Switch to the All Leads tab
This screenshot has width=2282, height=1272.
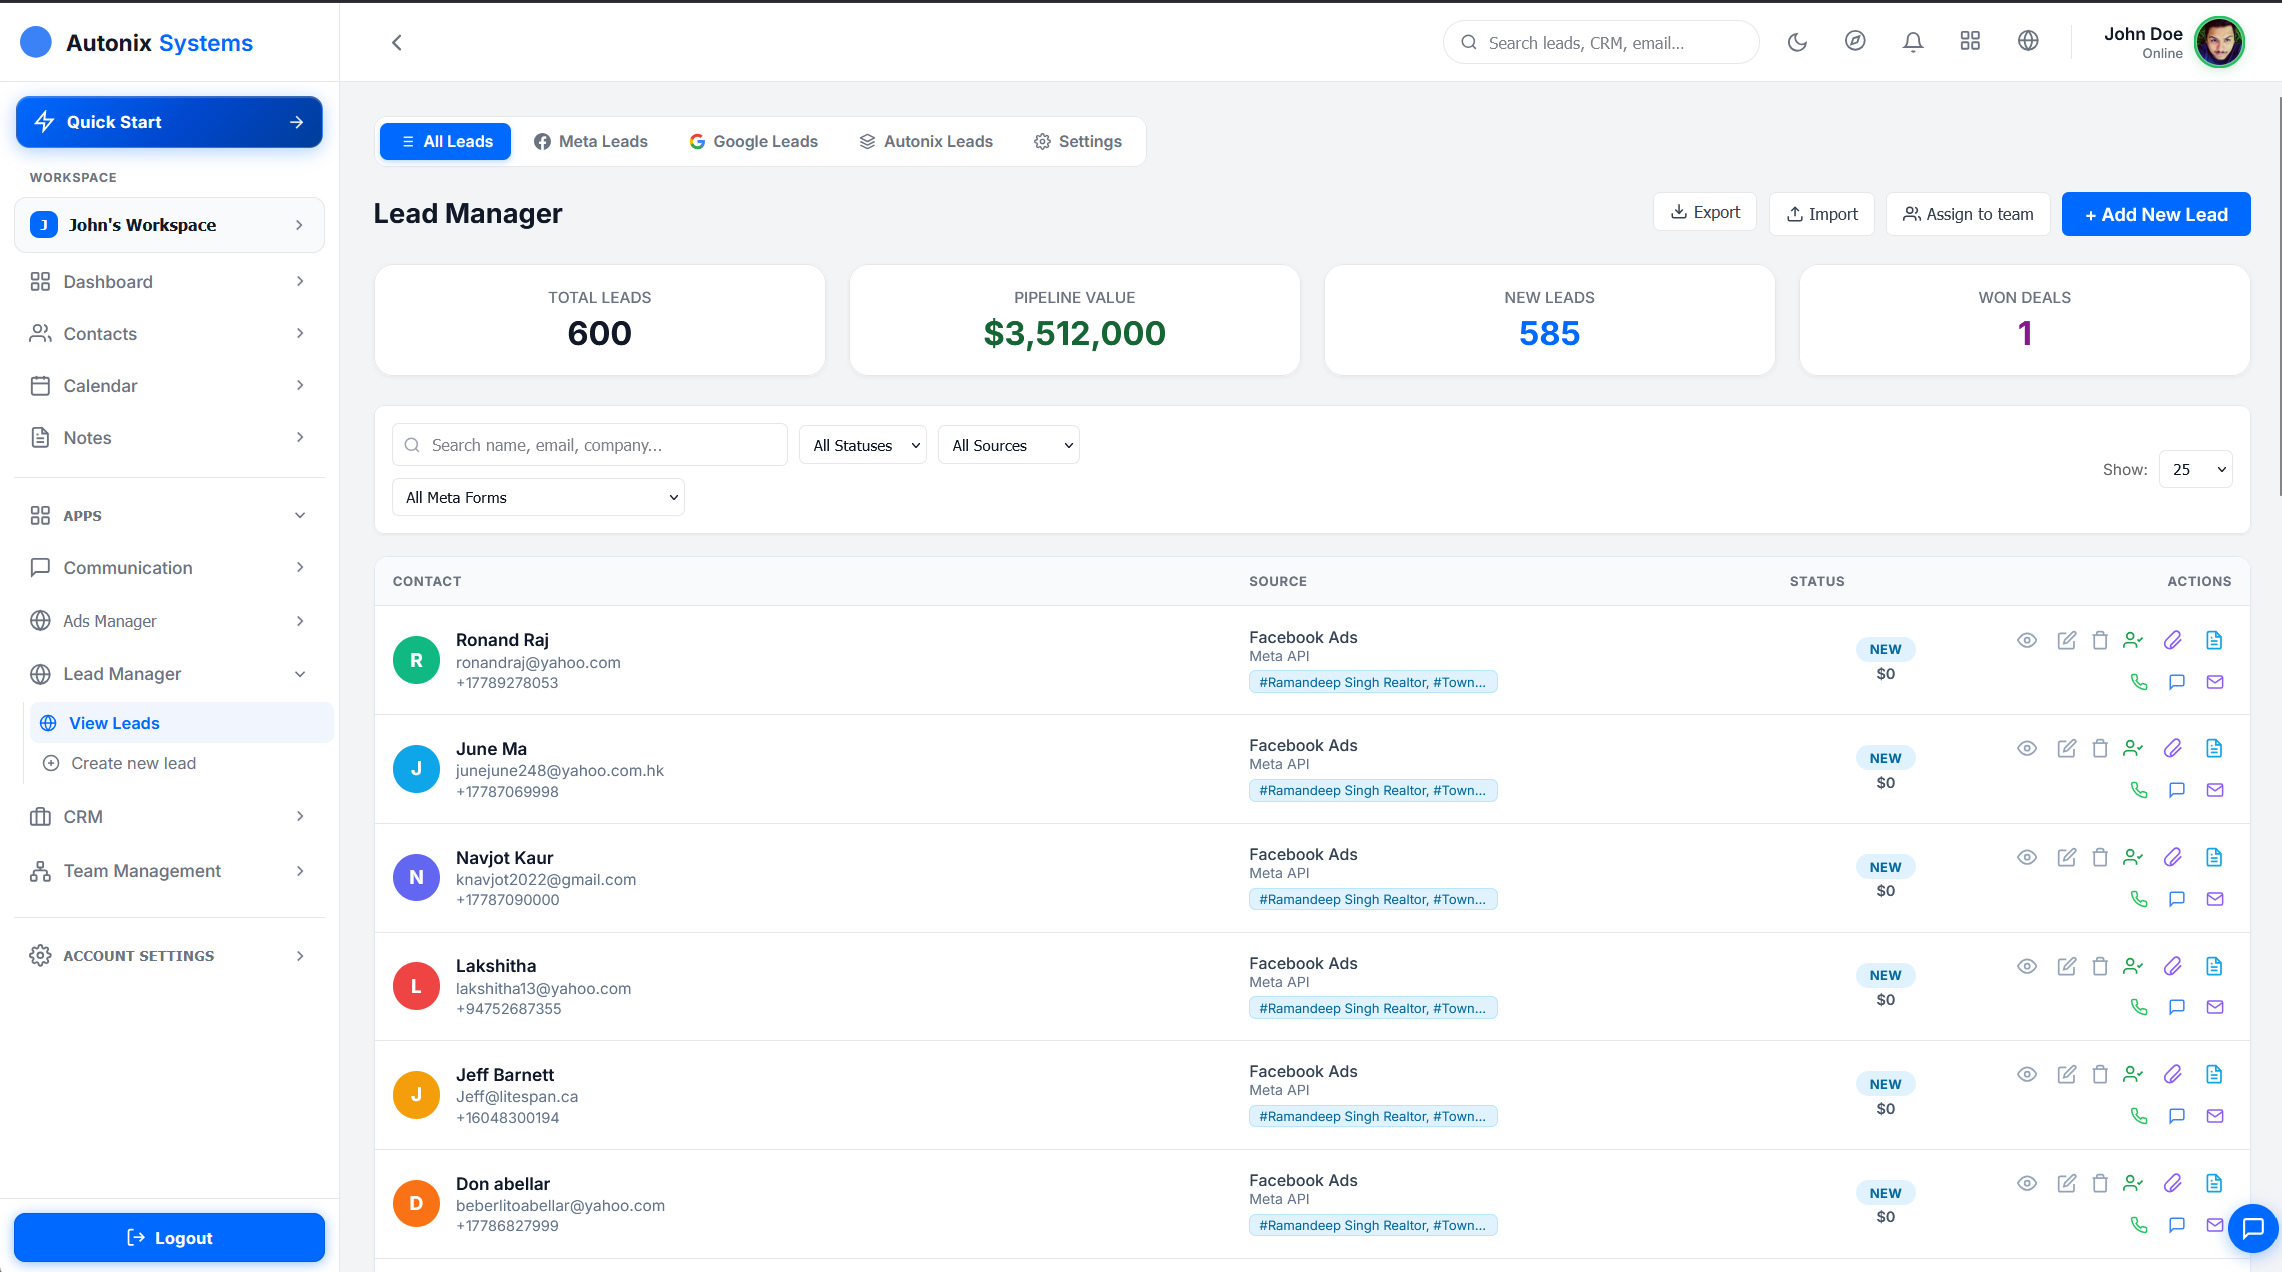(x=446, y=141)
